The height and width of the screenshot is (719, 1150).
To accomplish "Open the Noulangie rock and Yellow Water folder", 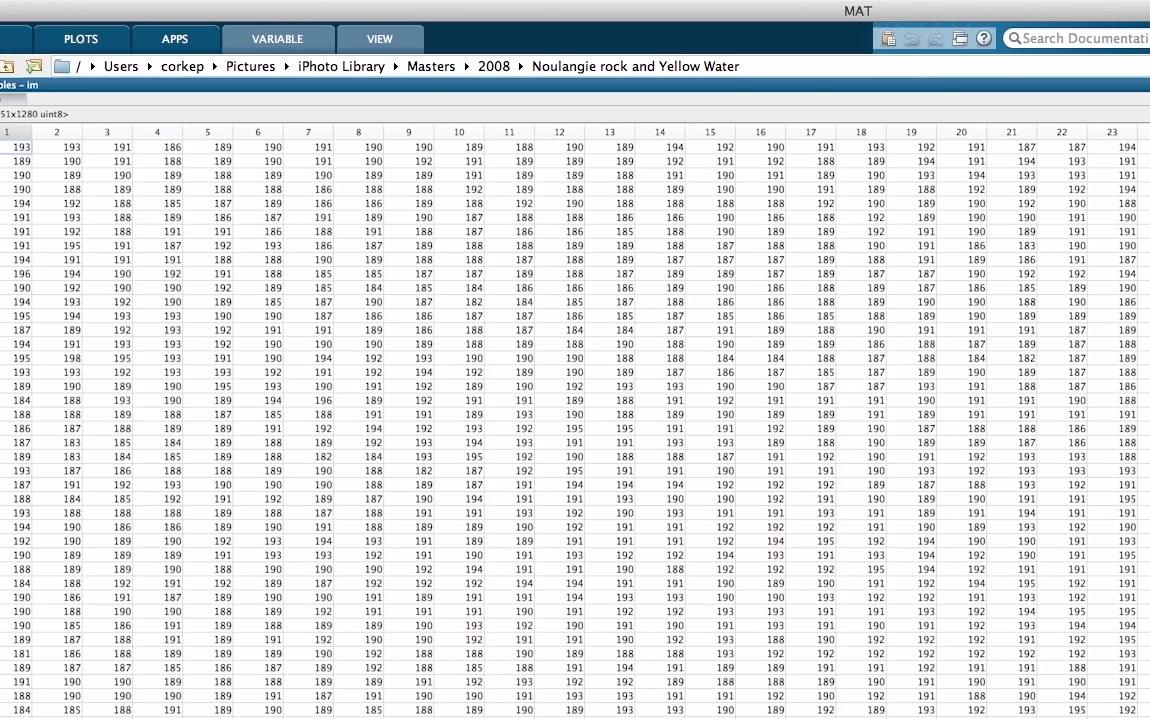I will [636, 66].
